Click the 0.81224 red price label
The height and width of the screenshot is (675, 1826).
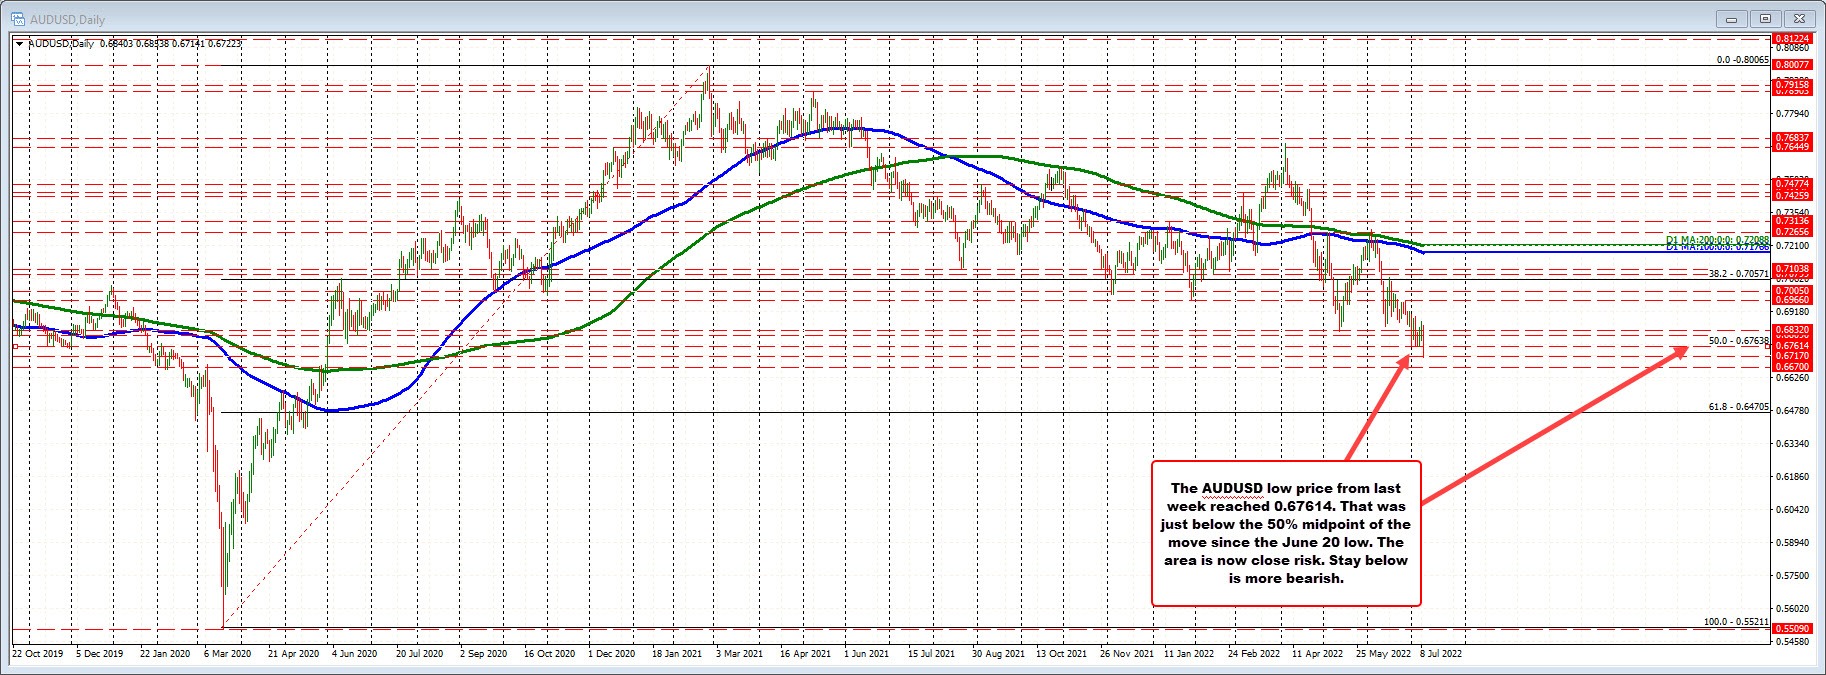click(x=1791, y=38)
